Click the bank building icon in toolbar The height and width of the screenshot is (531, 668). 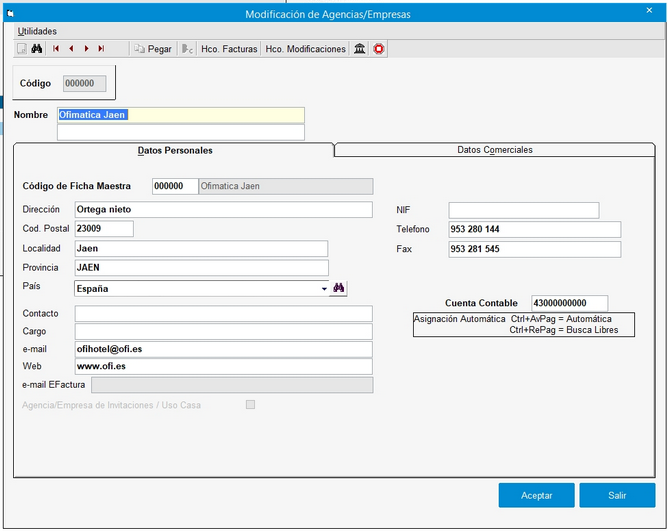(x=360, y=49)
